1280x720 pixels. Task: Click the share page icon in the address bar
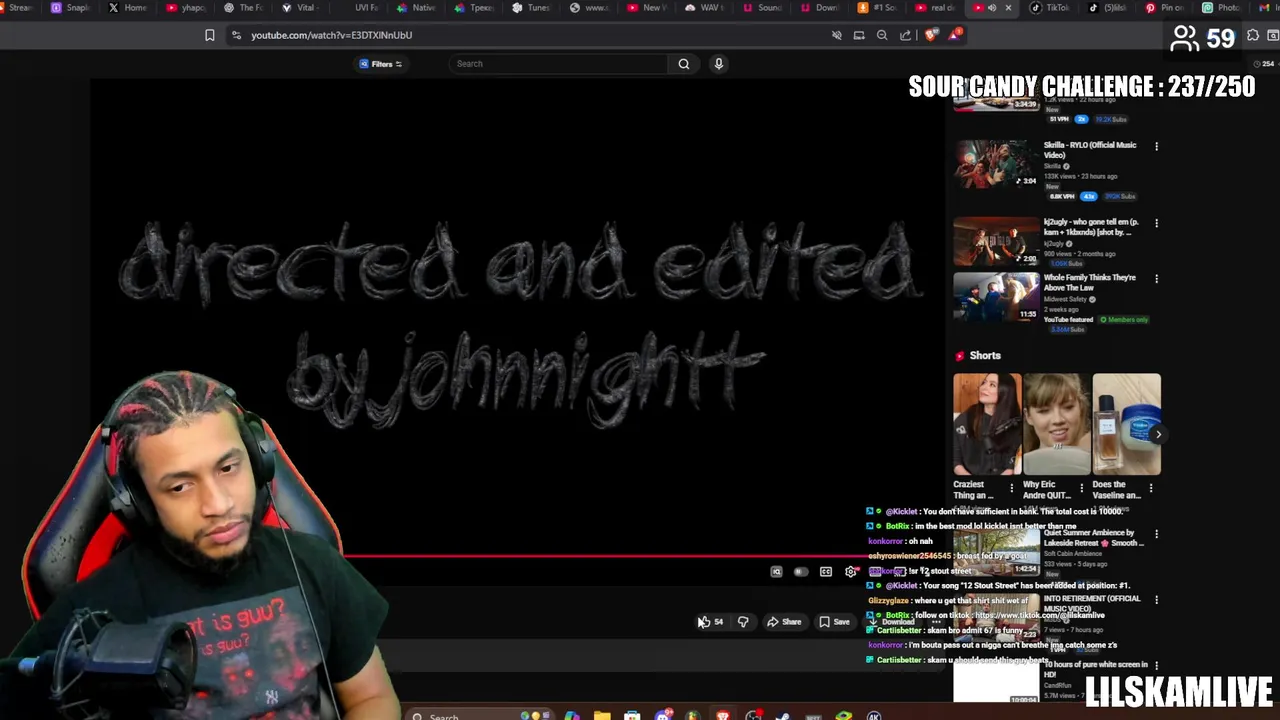pos(905,35)
